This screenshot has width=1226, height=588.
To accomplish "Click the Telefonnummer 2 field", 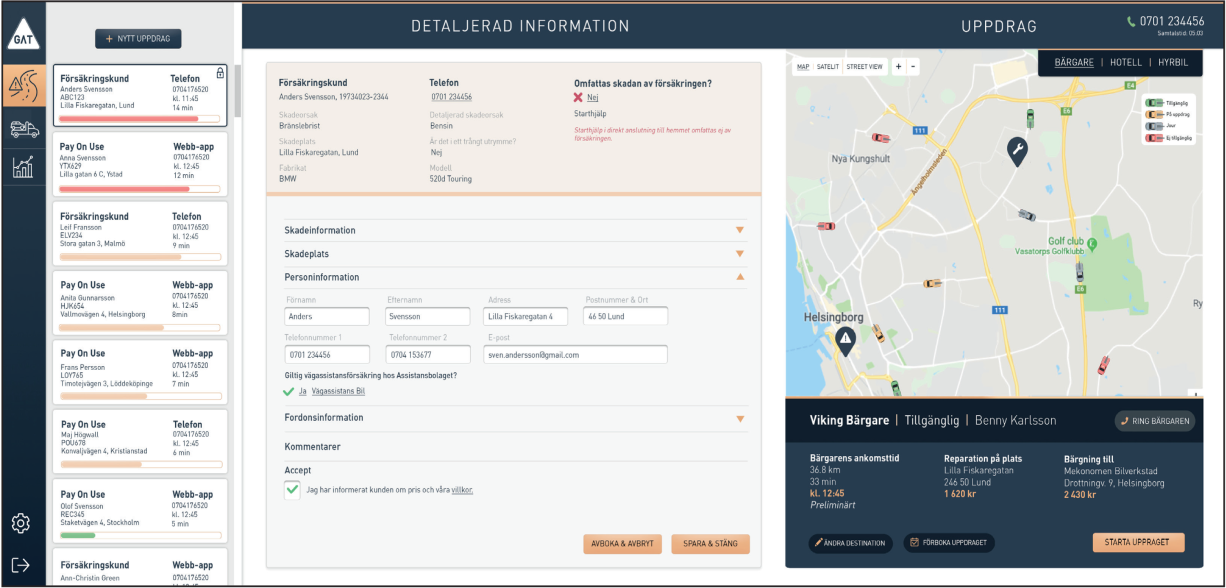I will [428, 355].
